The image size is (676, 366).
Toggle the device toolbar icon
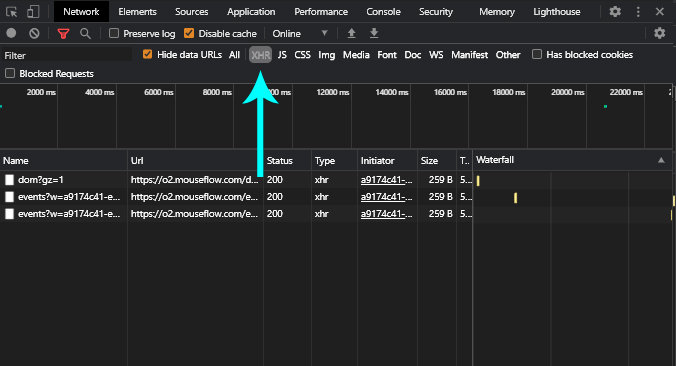(33, 12)
